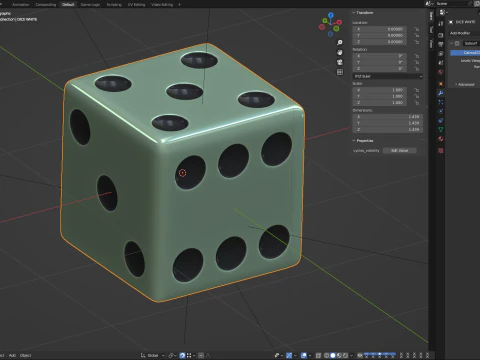Click the blue Z axis on navigation gizmo

(331, 15)
